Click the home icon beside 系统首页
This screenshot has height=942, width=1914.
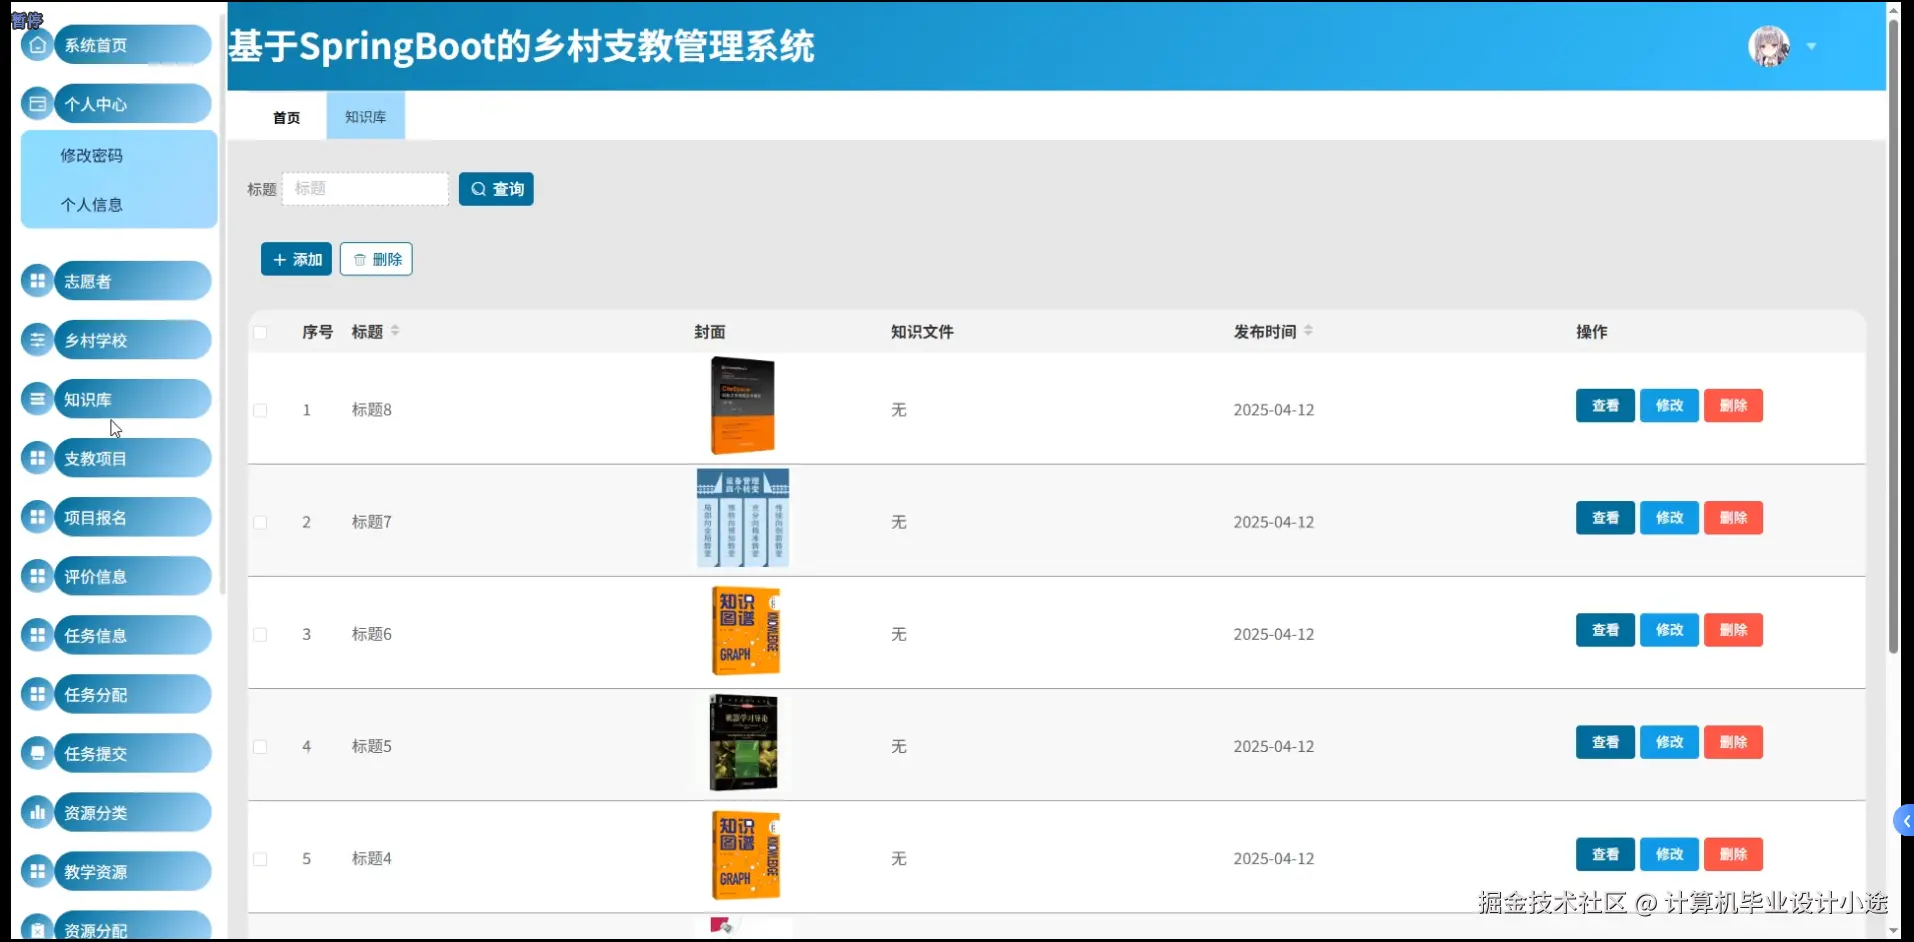click(x=37, y=45)
